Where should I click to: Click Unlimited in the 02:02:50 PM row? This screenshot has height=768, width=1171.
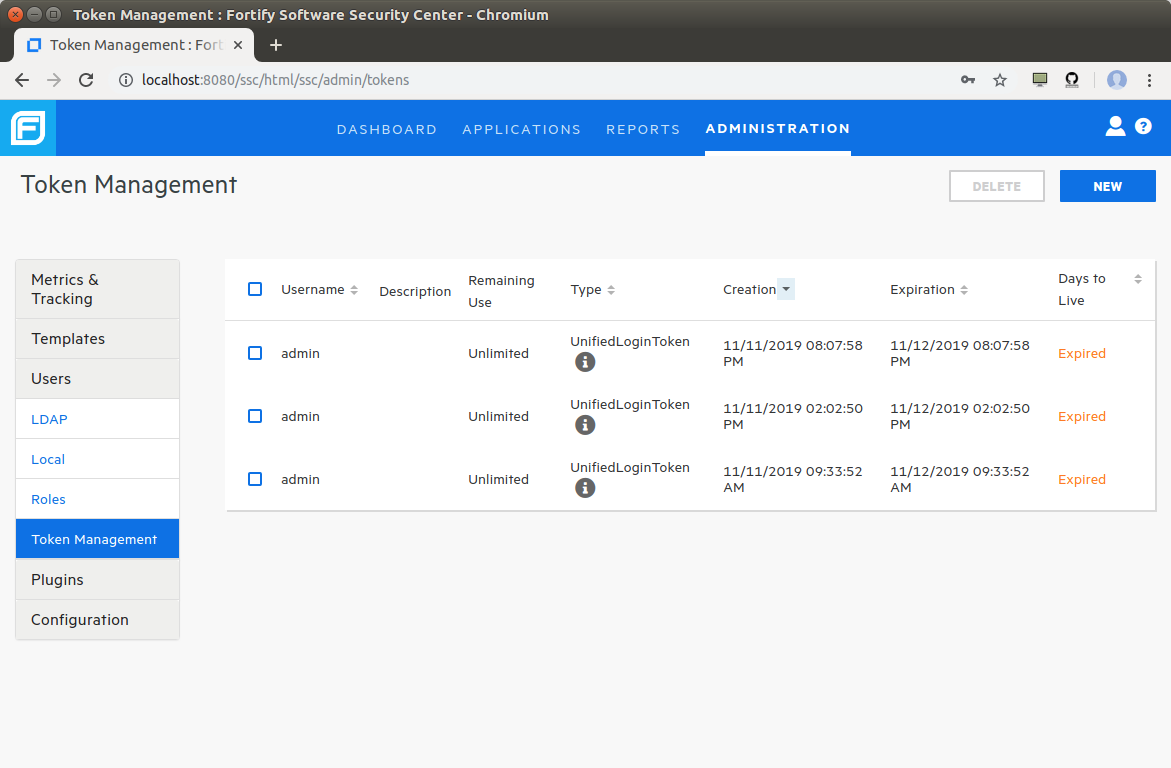[x=498, y=416]
